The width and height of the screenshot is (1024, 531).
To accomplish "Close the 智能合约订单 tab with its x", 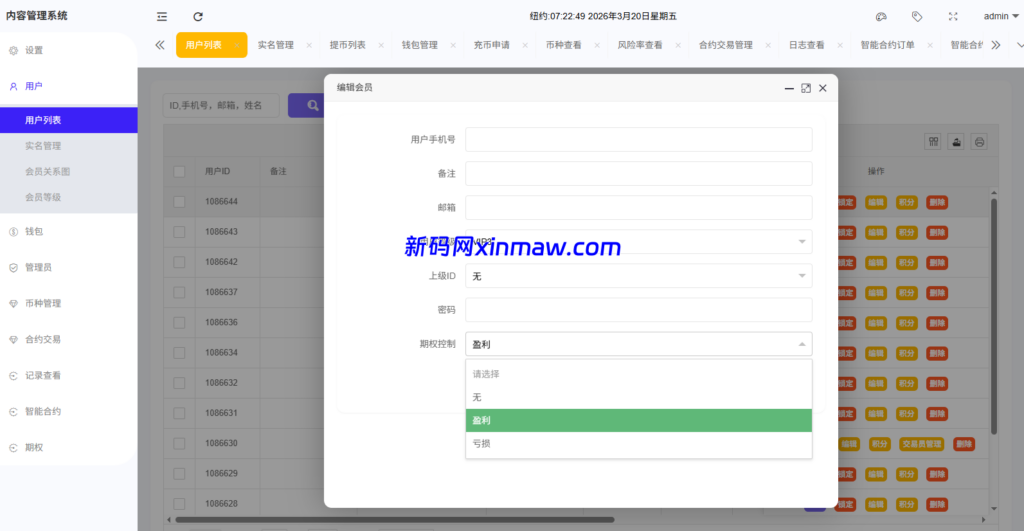I will tap(930, 45).
